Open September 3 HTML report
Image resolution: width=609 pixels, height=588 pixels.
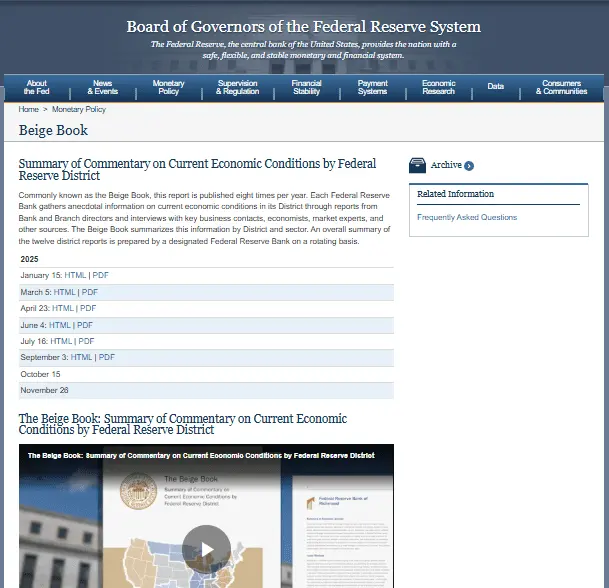coord(81,357)
